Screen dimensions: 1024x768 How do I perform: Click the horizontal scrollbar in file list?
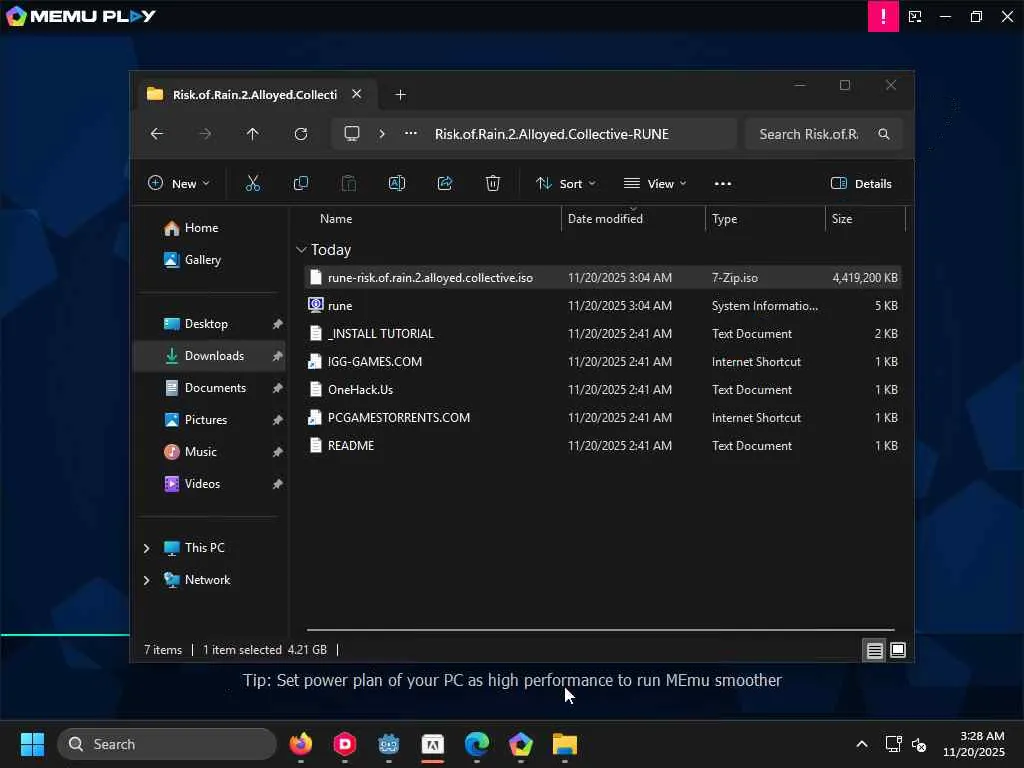(600, 630)
